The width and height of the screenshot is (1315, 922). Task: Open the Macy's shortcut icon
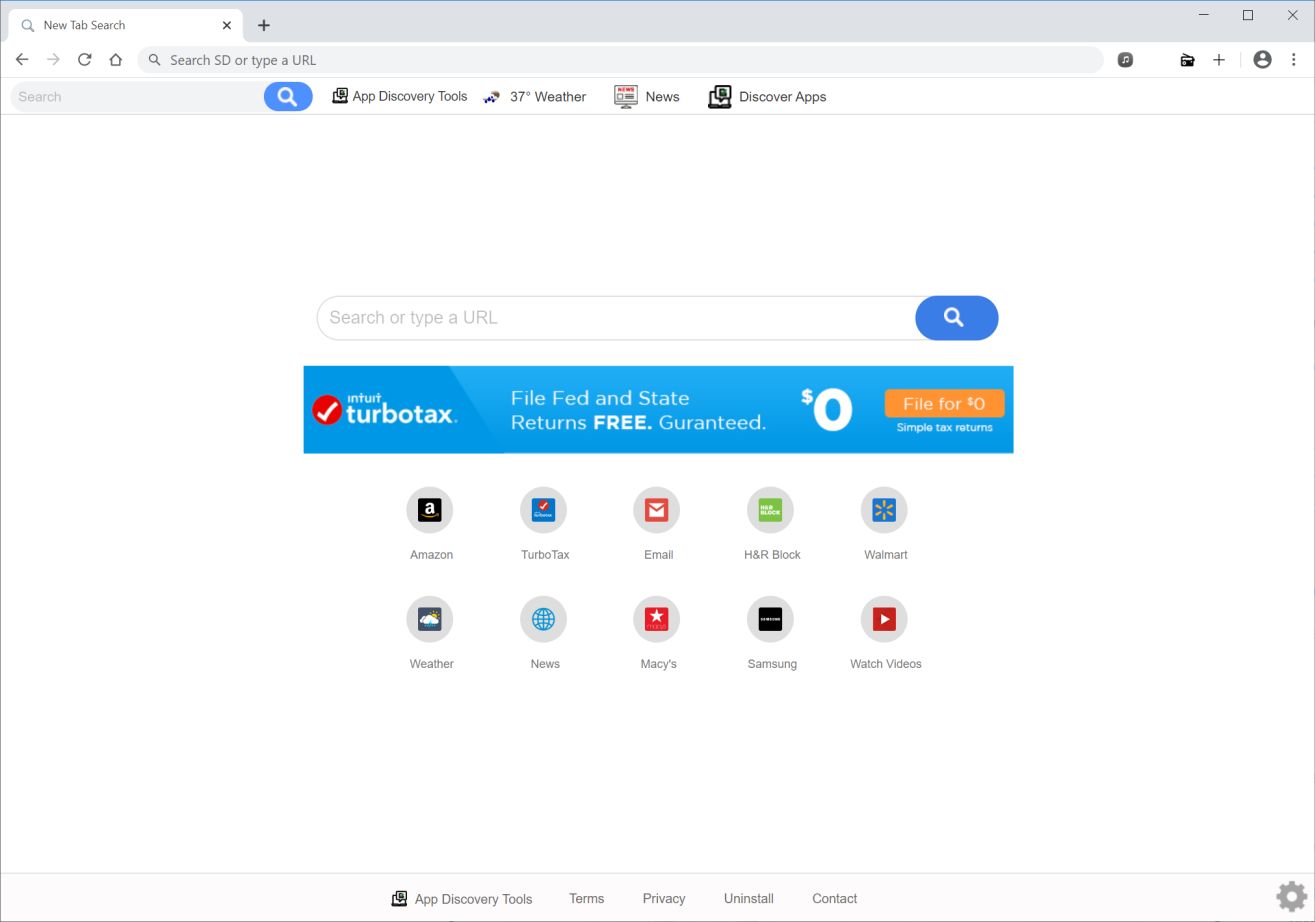coord(656,620)
